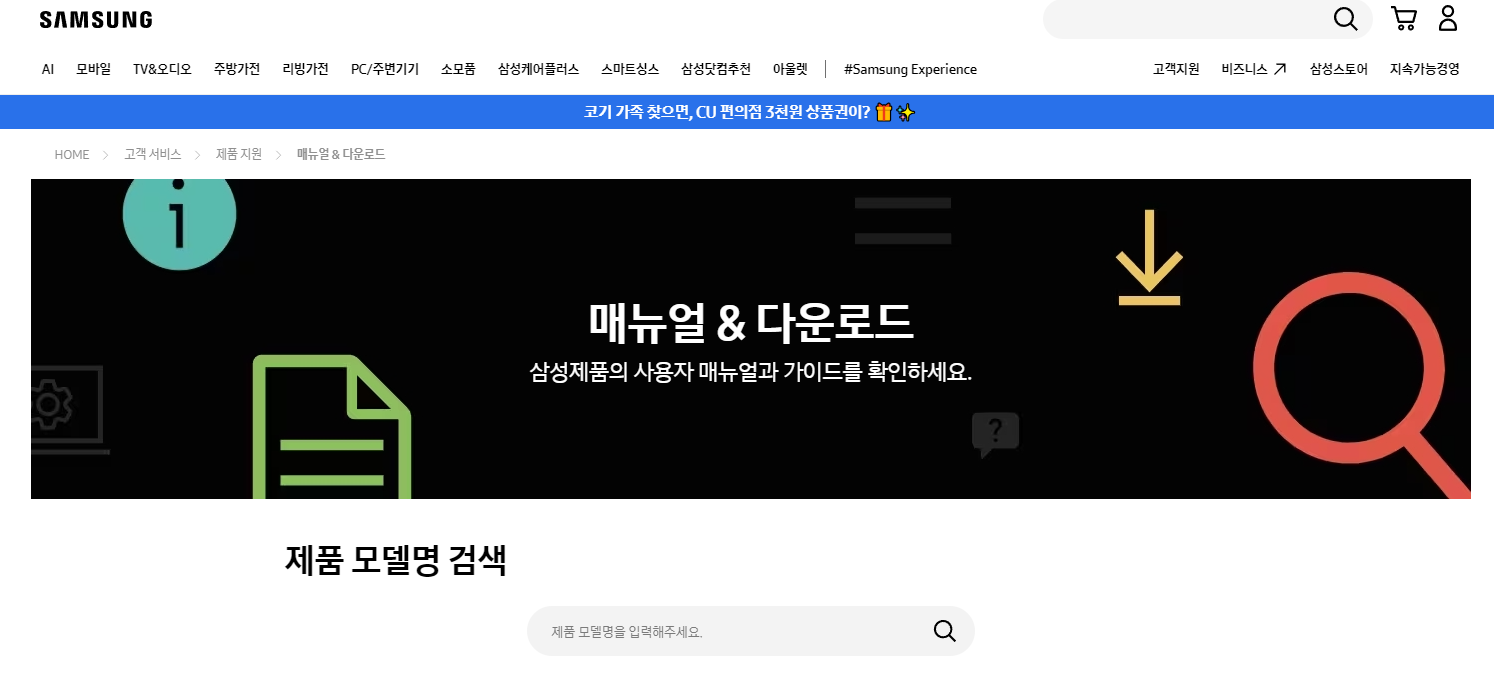Viewport: 1494px width, 685px height.
Task: Open 비즈니스 via its external link arrow
Action: (1278, 68)
